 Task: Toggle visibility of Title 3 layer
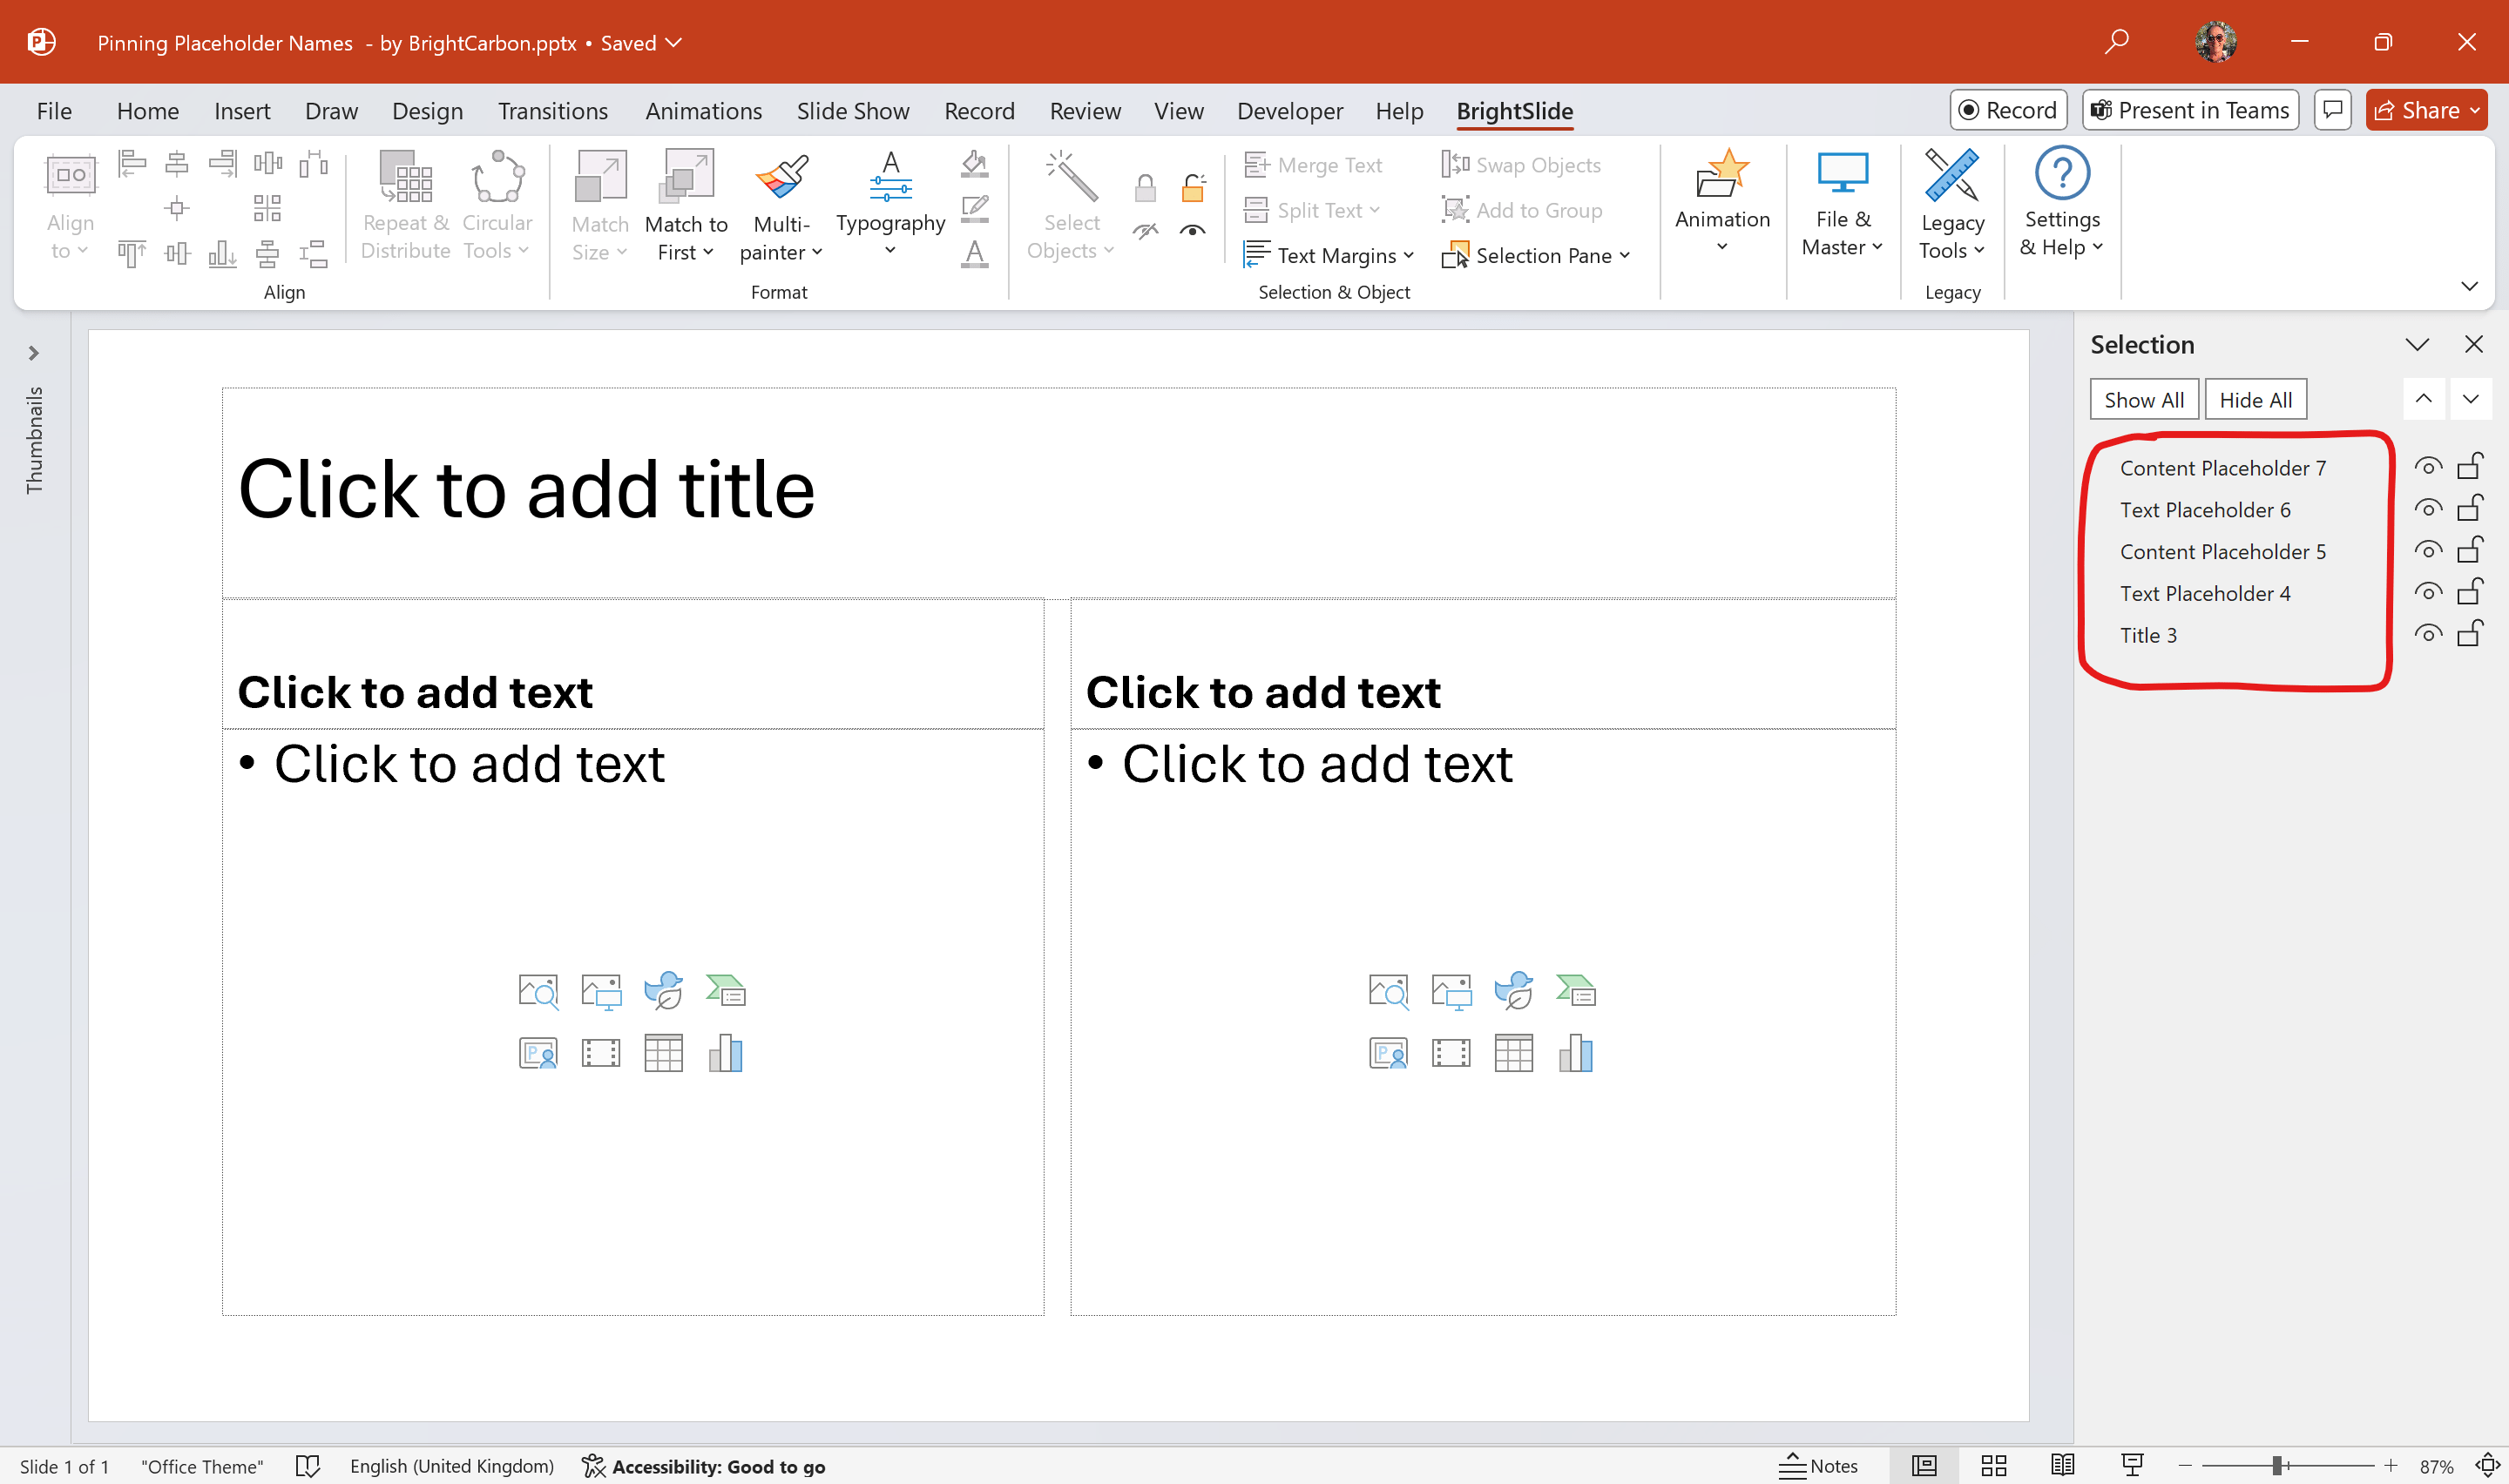pos(2428,632)
